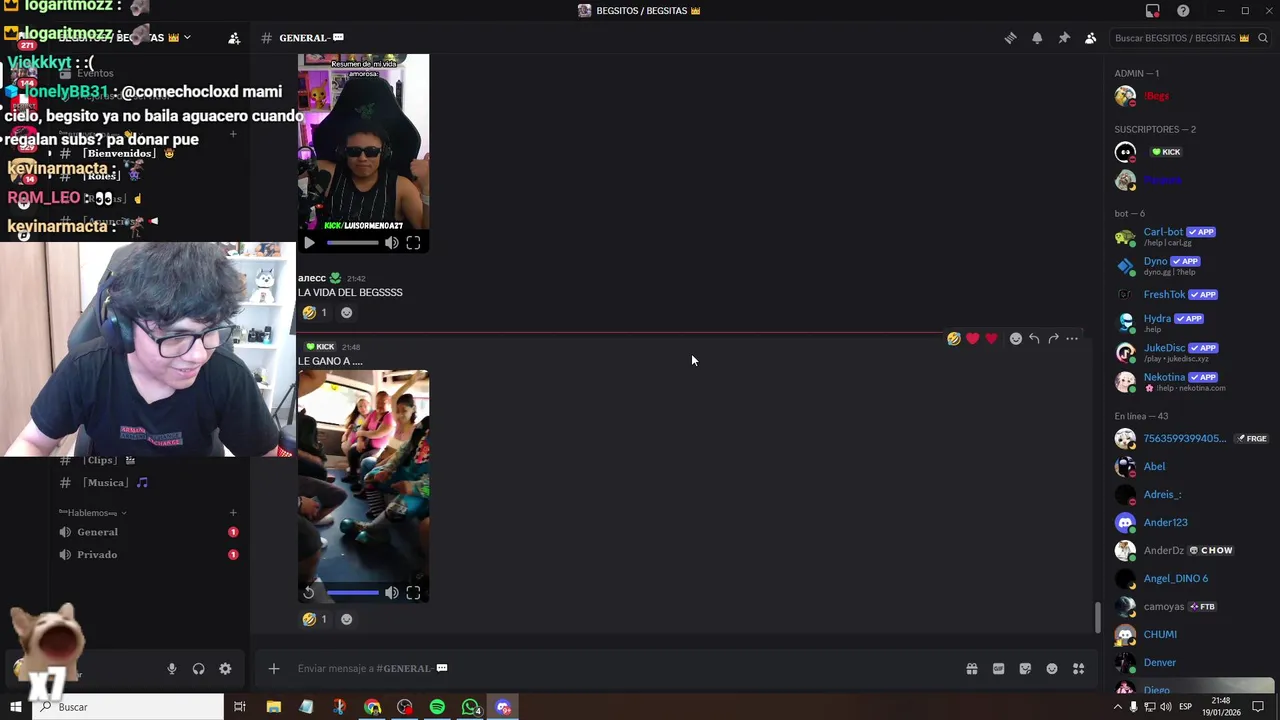The width and height of the screenshot is (1280, 720).
Task: Mute the top video's volume
Action: click(x=392, y=243)
